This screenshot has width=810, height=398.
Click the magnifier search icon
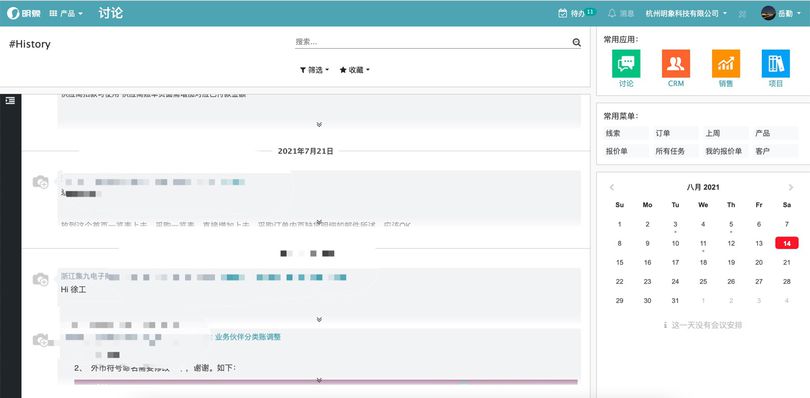point(577,42)
